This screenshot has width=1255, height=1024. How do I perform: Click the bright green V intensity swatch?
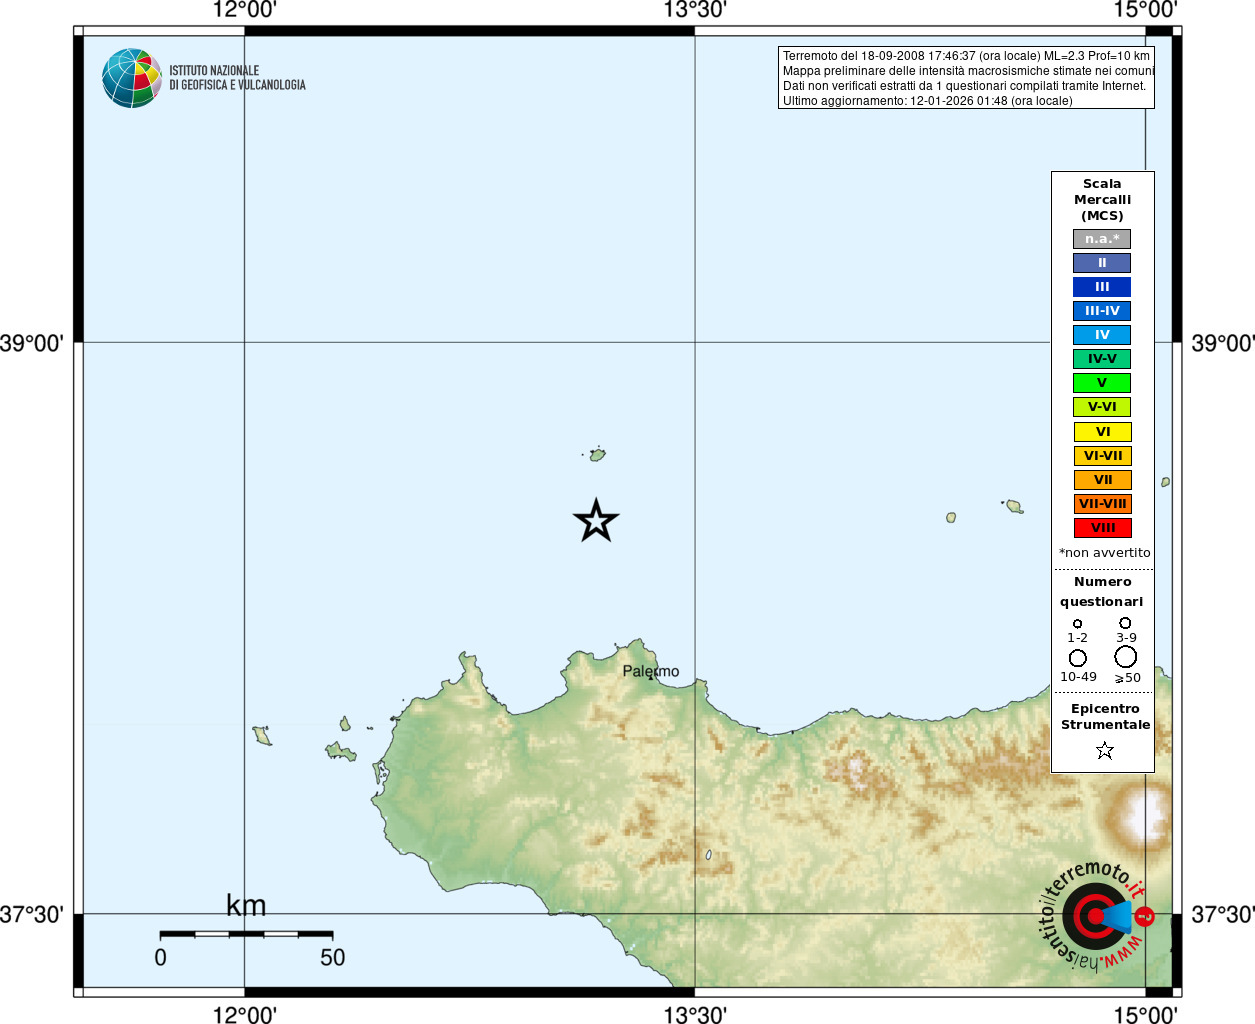tap(1102, 383)
